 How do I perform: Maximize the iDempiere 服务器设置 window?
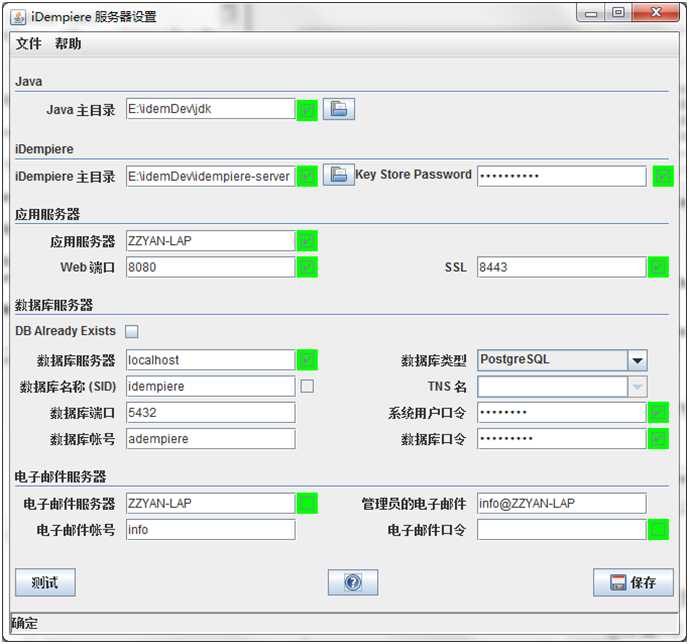point(618,13)
